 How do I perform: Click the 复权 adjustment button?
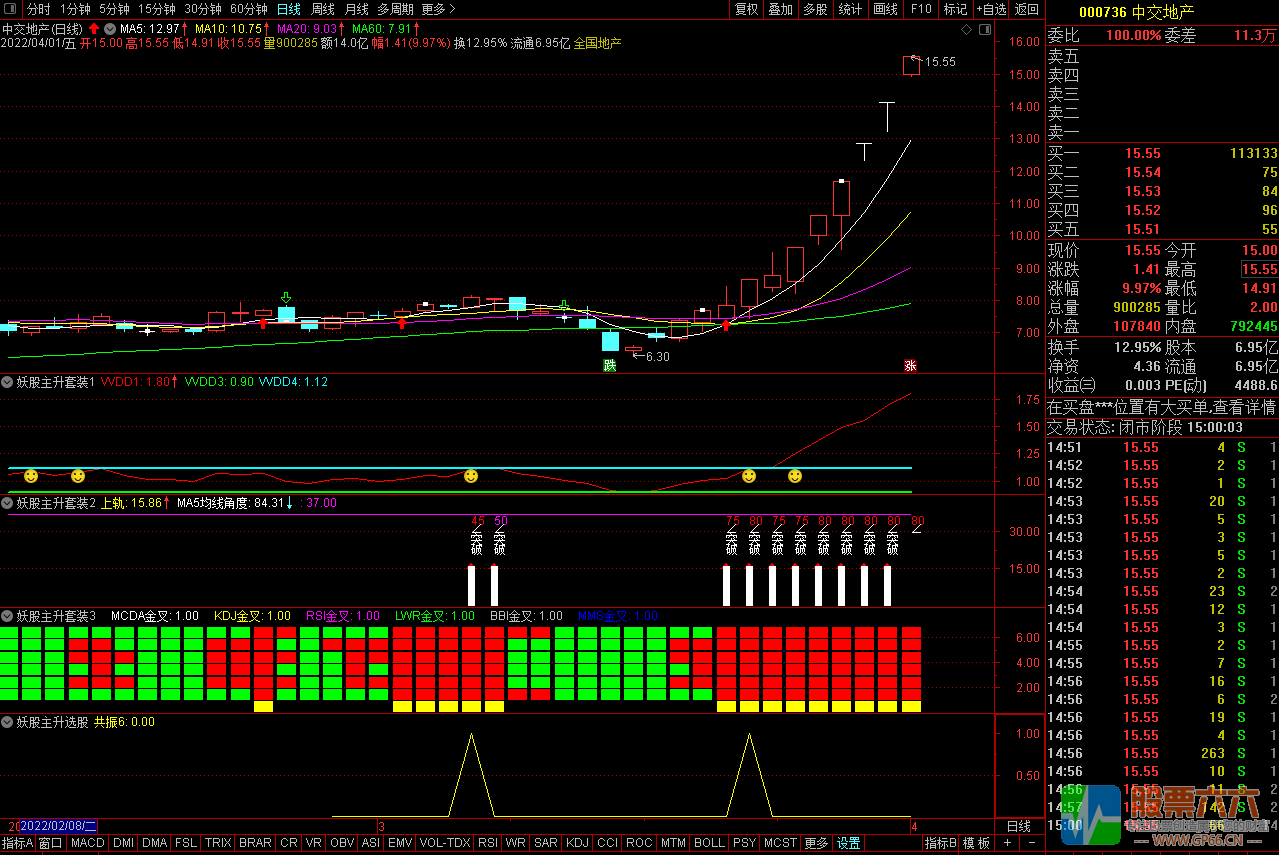click(x=746, y=9)
